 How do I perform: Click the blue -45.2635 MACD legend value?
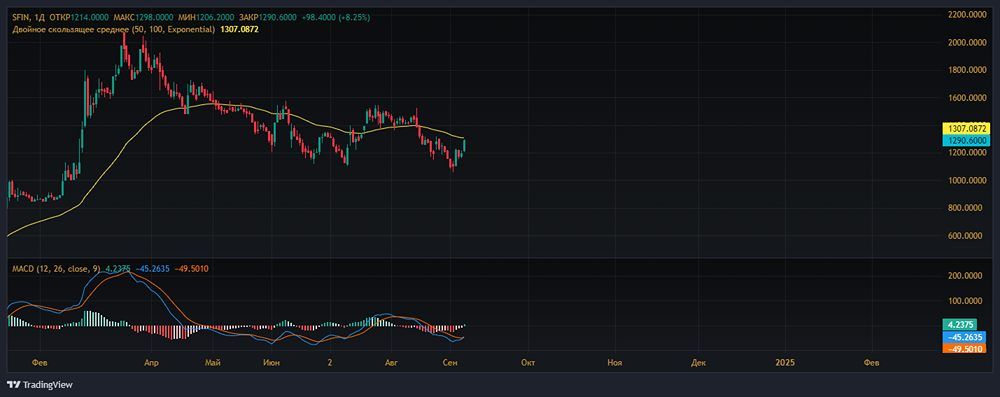click(x=152, y=269)
